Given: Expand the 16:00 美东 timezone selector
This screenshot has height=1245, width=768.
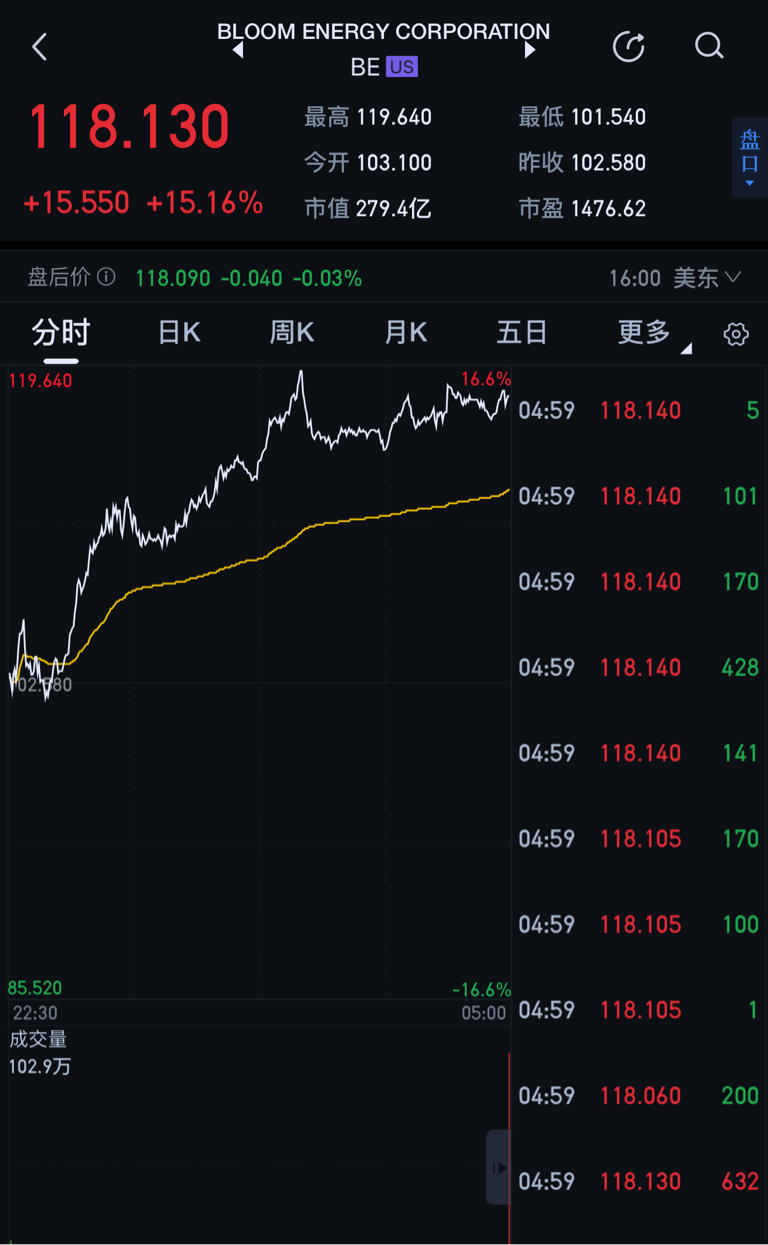Looking at the screenshot, I should click(x=676, y=277).
